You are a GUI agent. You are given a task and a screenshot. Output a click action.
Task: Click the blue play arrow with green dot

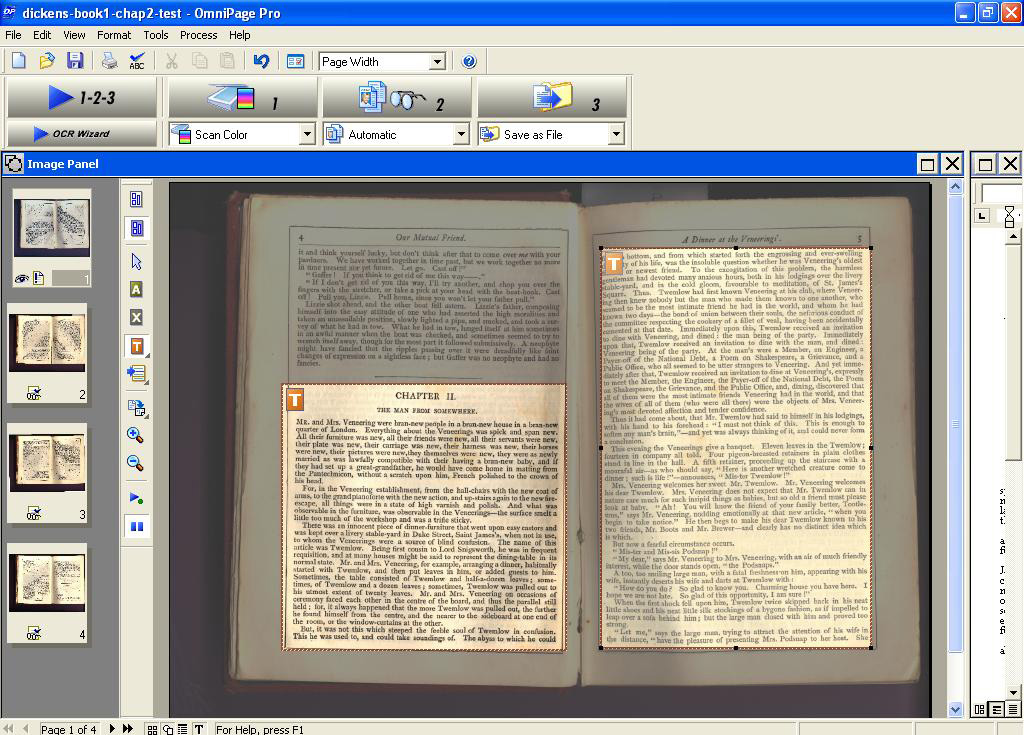(x=136, y=498)
